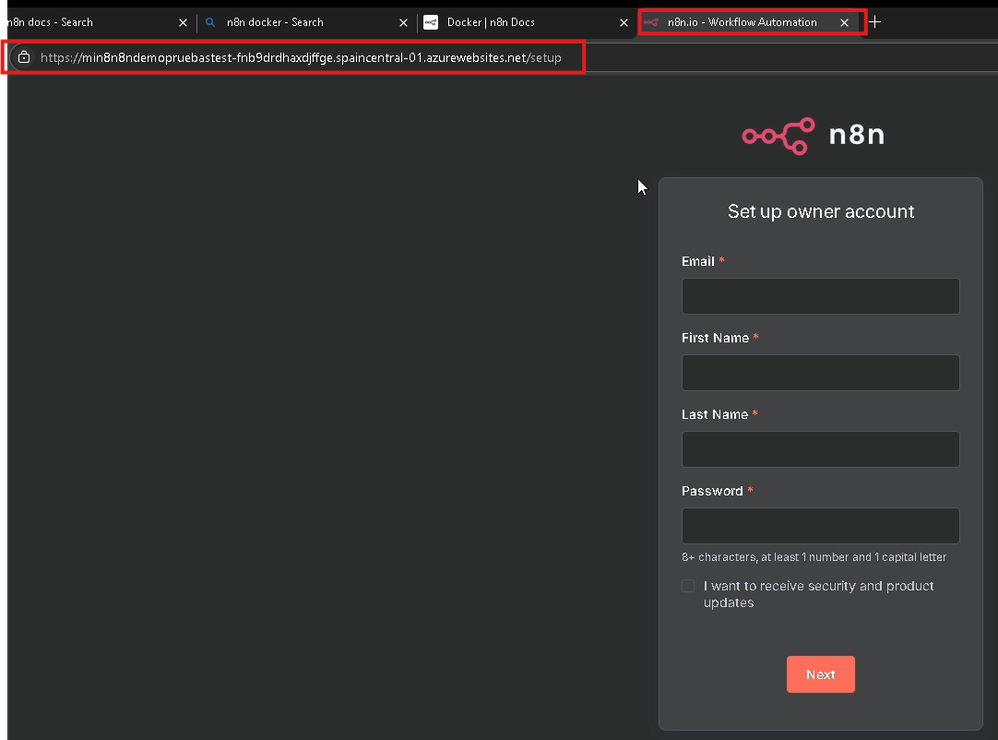The image size is (998, 740).
Task: Click the search magnifier icon on n8n docker tab
Action: 210,22
